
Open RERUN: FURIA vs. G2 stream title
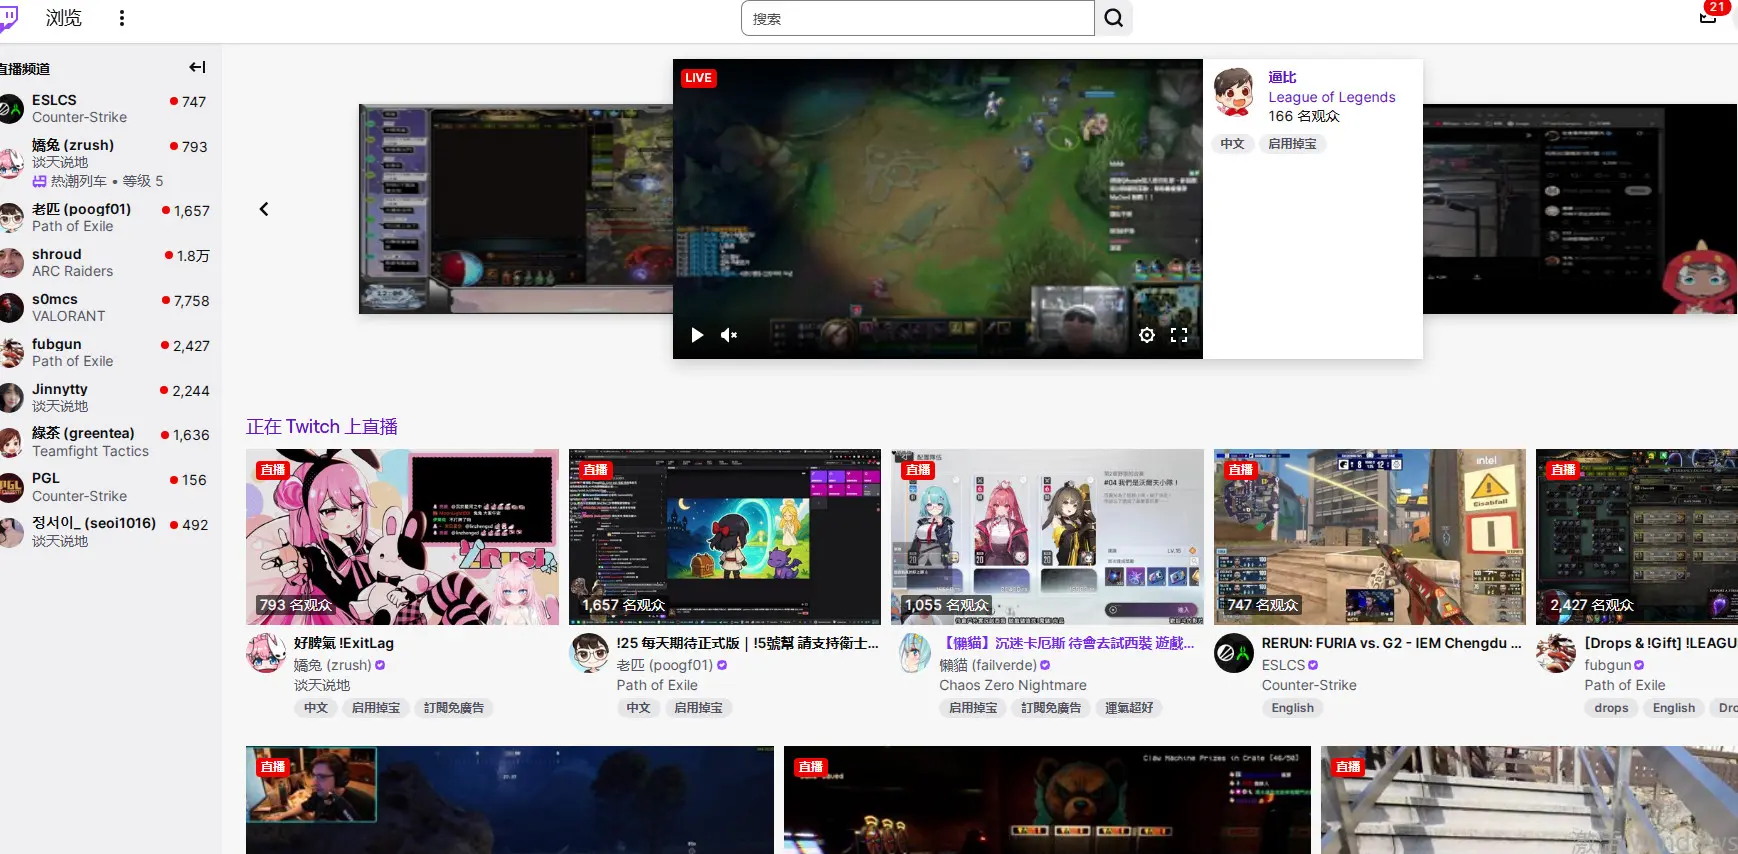point(1391,643)
